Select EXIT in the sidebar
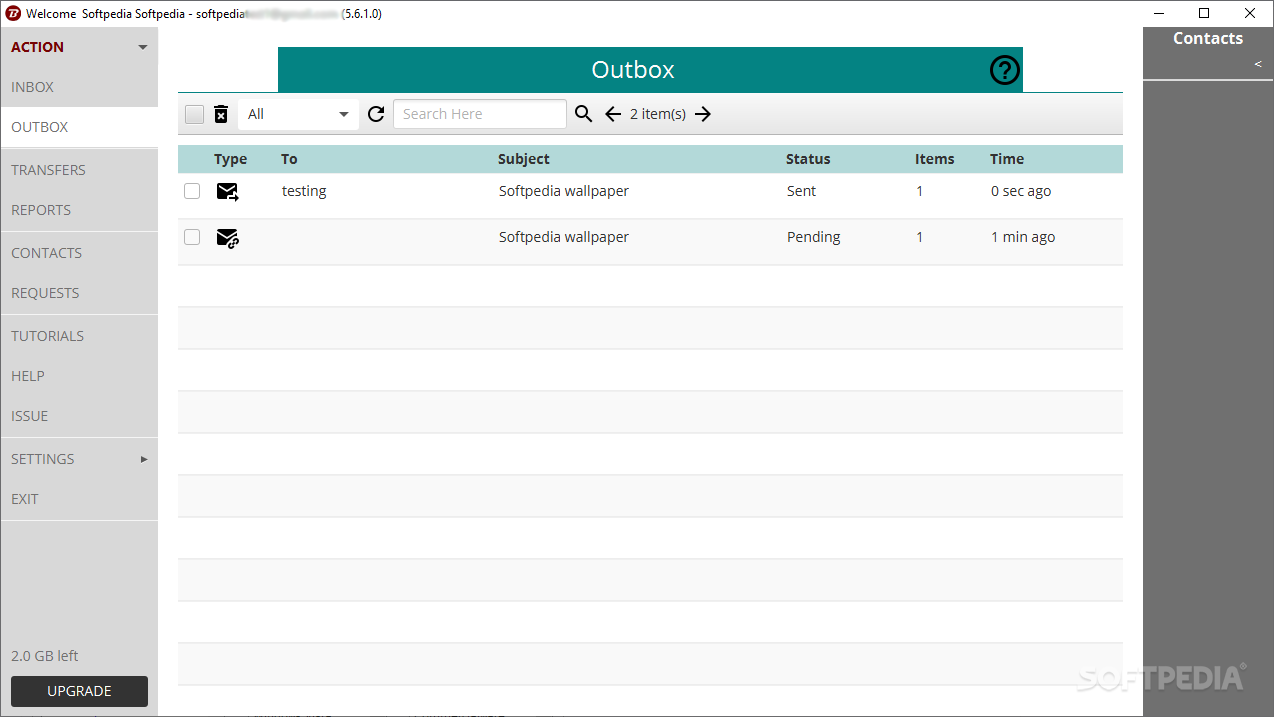The height and width of the screenshot is (717, 1274). tap(79, 499)
